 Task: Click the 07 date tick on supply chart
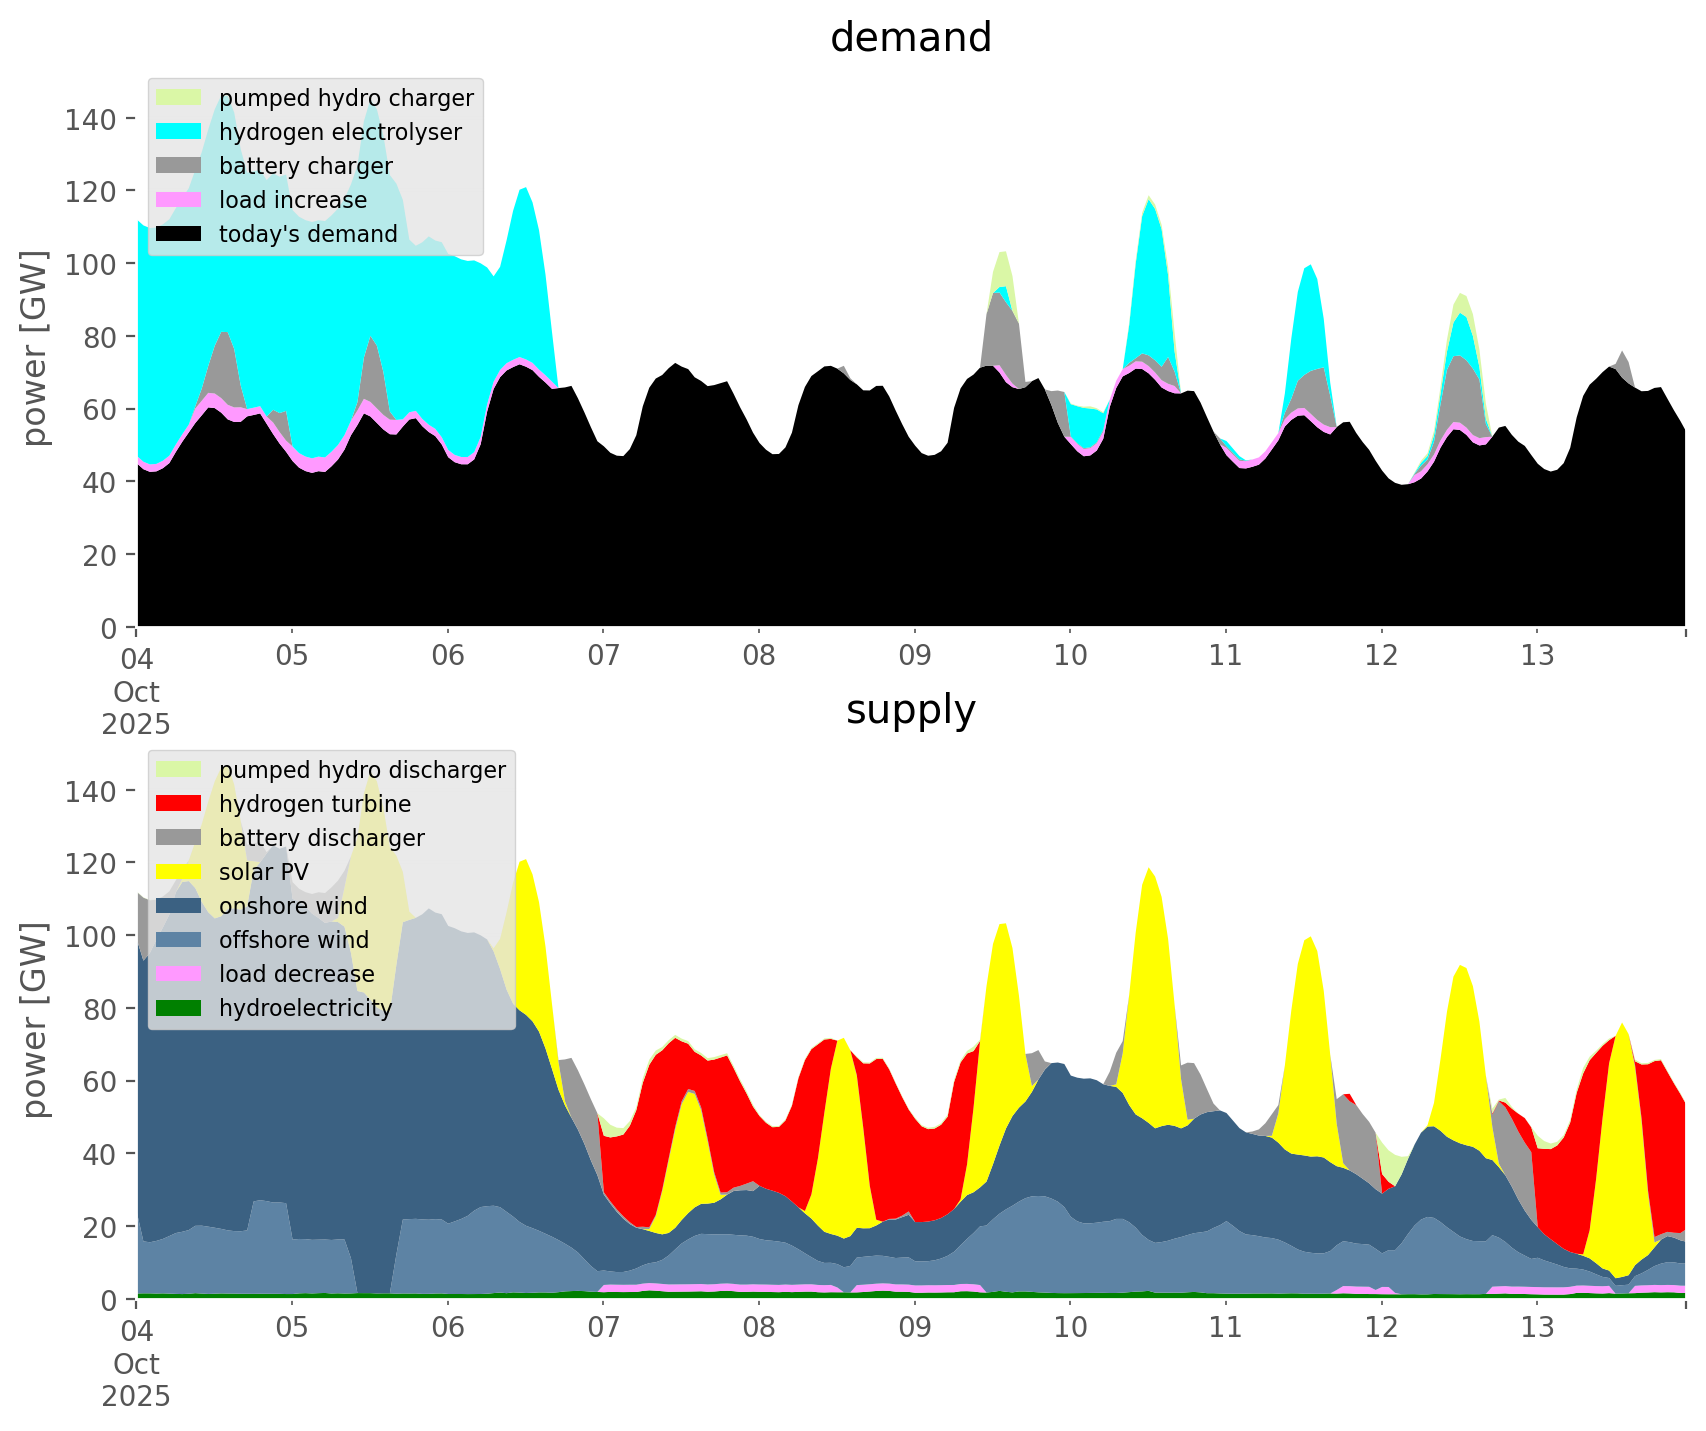coord(603,1328)
